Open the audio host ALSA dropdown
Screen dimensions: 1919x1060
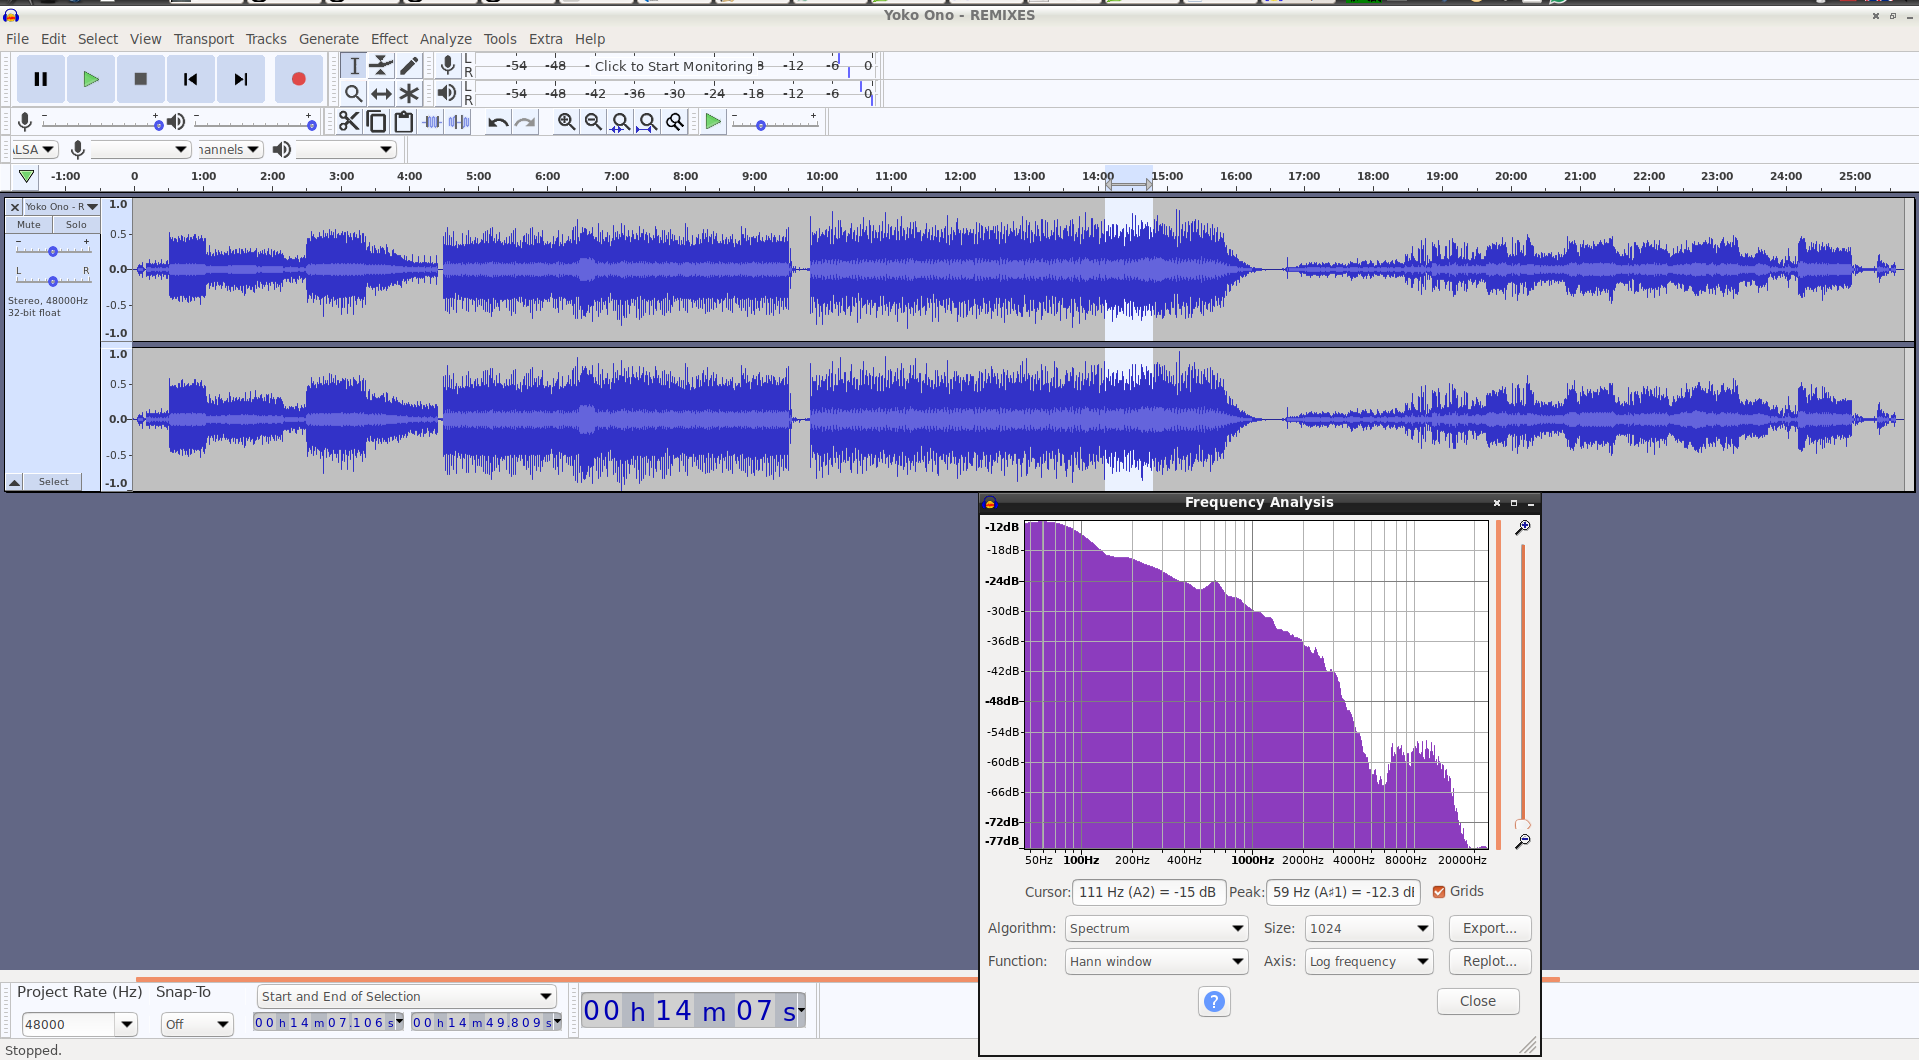pos(35,149)
